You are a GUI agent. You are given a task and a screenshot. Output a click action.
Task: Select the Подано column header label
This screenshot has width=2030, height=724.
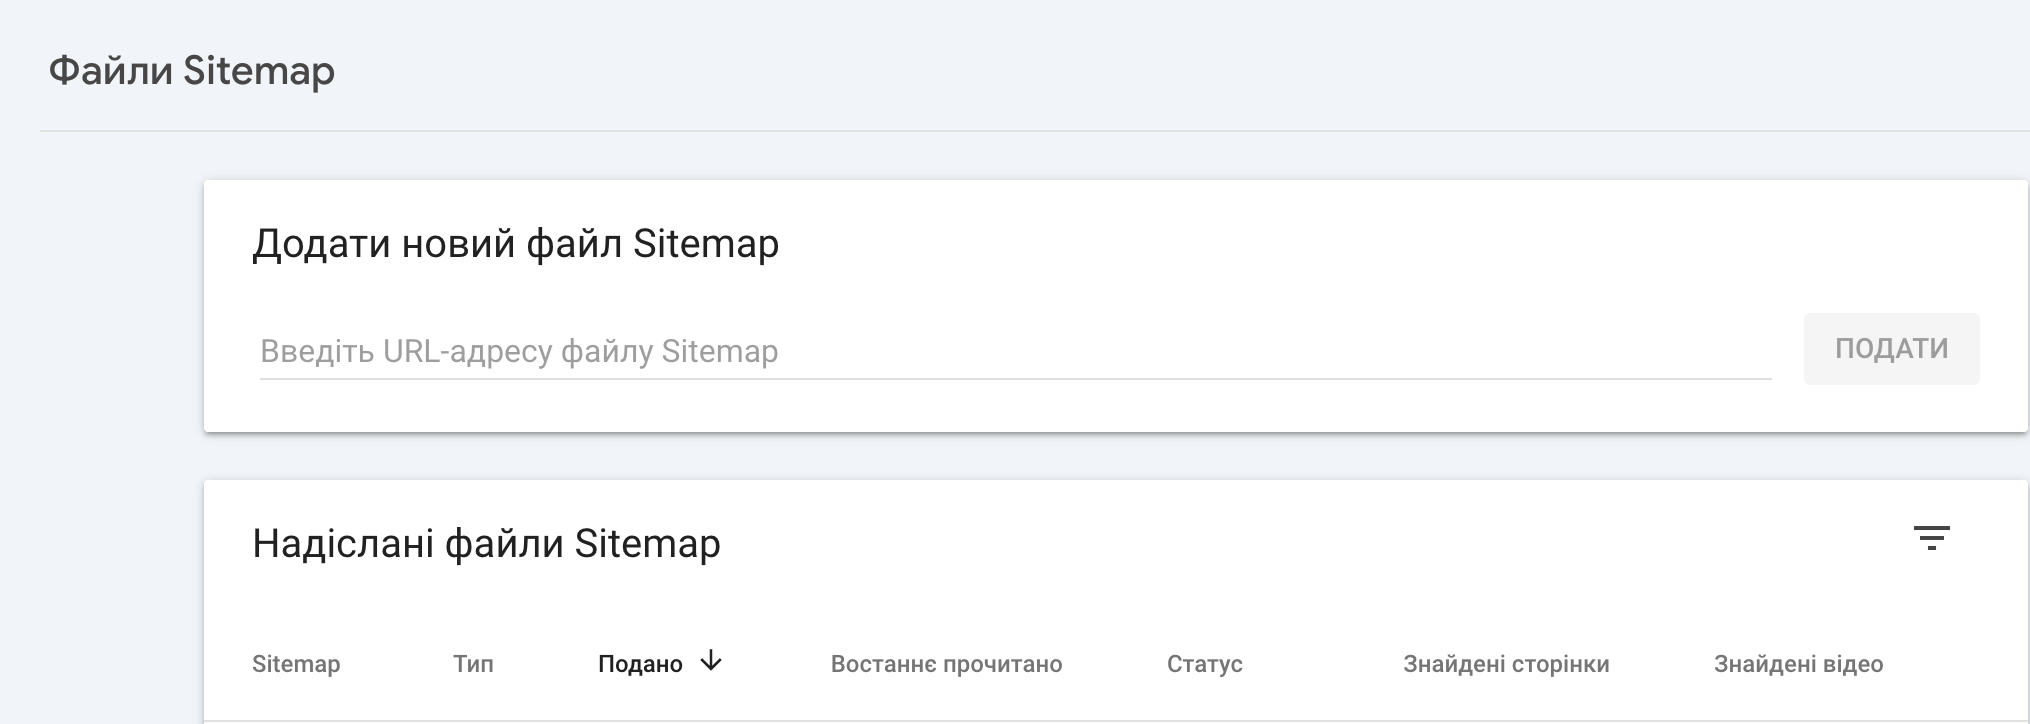tap(640, 664)
